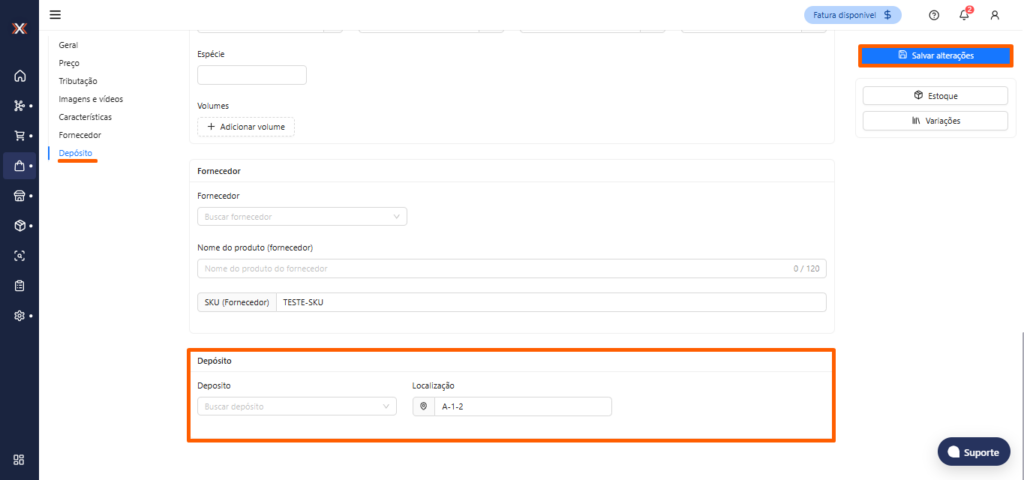This screenshot has height=480, width=1024.
Task: Open the apps grid icon at sidebar bottom
Action: click(19, 460)
